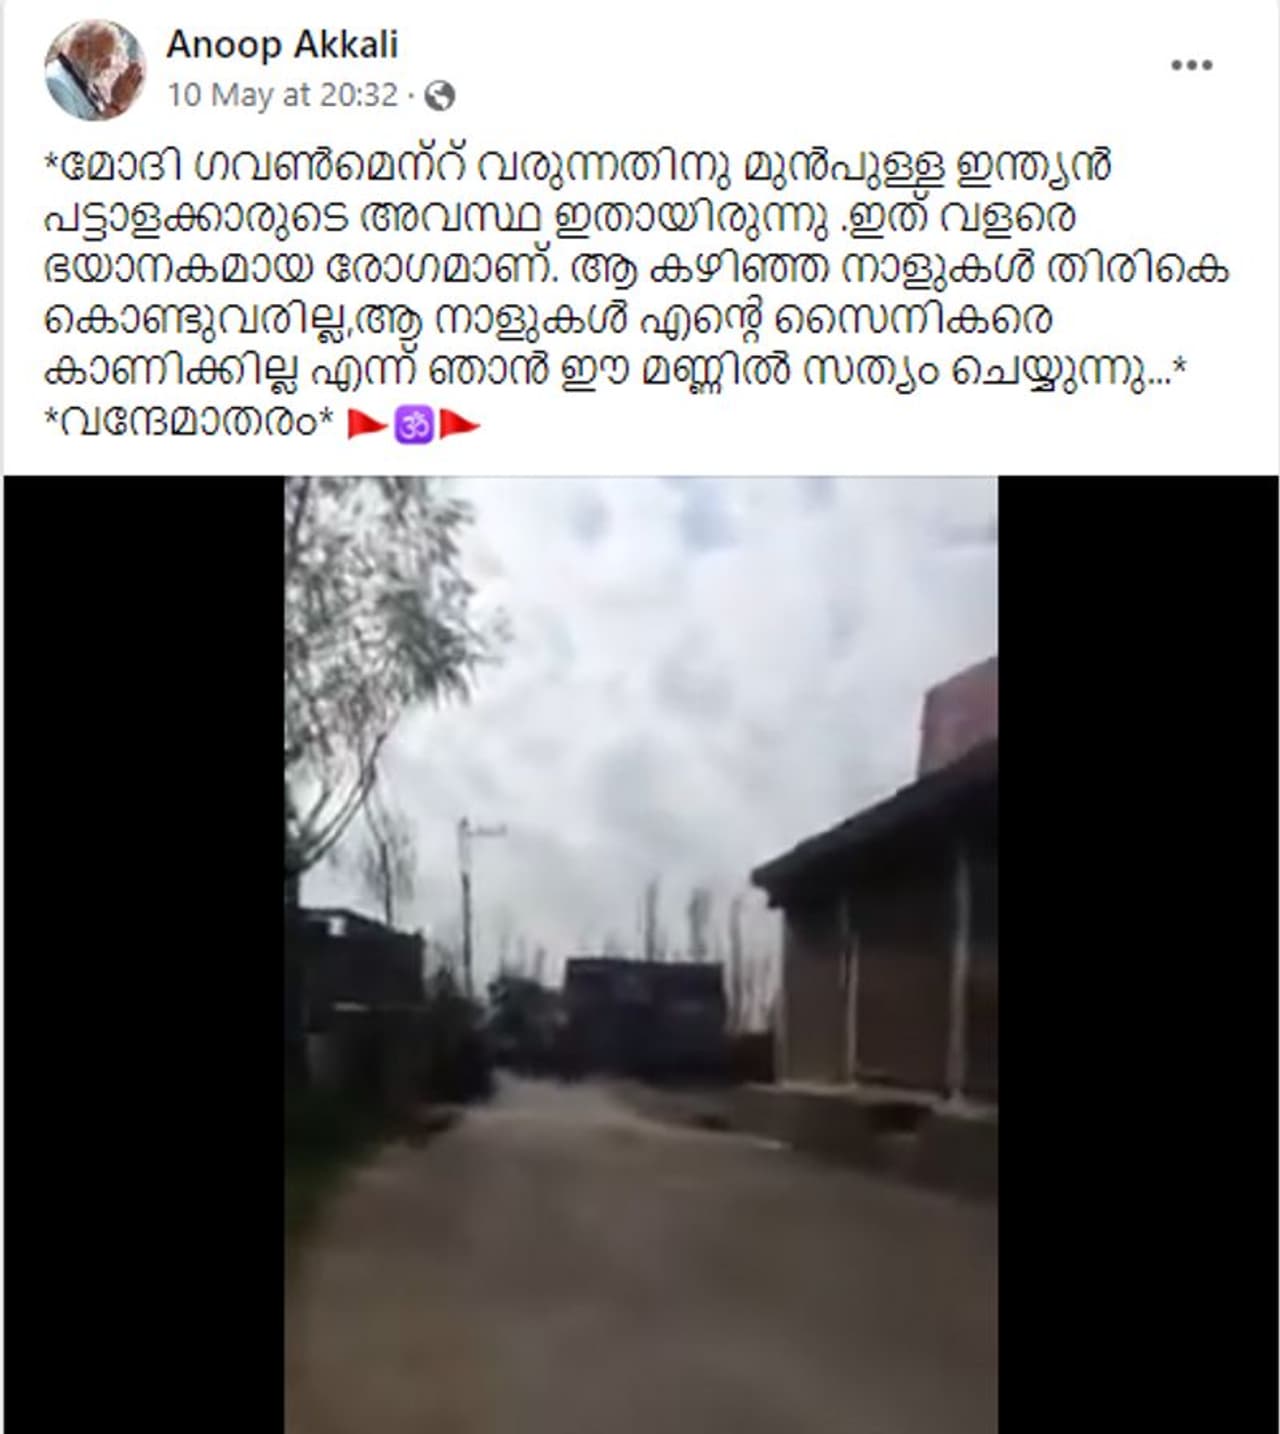Open the post timestamp 10 May at 20:32
This screenshot has width=1280, height=1434.
pyautogui.click(x=283, y=95)
